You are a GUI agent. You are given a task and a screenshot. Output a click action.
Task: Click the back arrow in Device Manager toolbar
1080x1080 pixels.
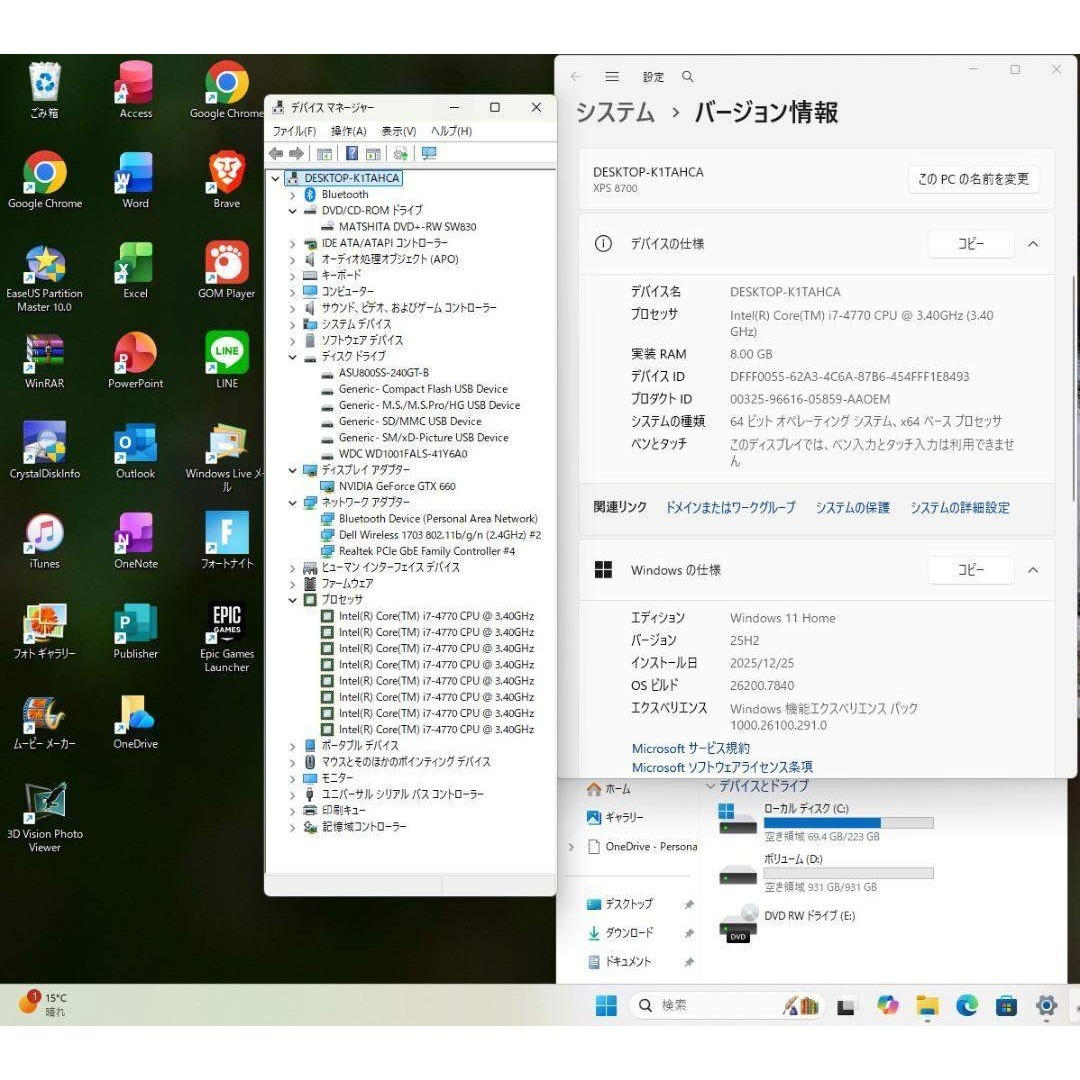[277, 153]
